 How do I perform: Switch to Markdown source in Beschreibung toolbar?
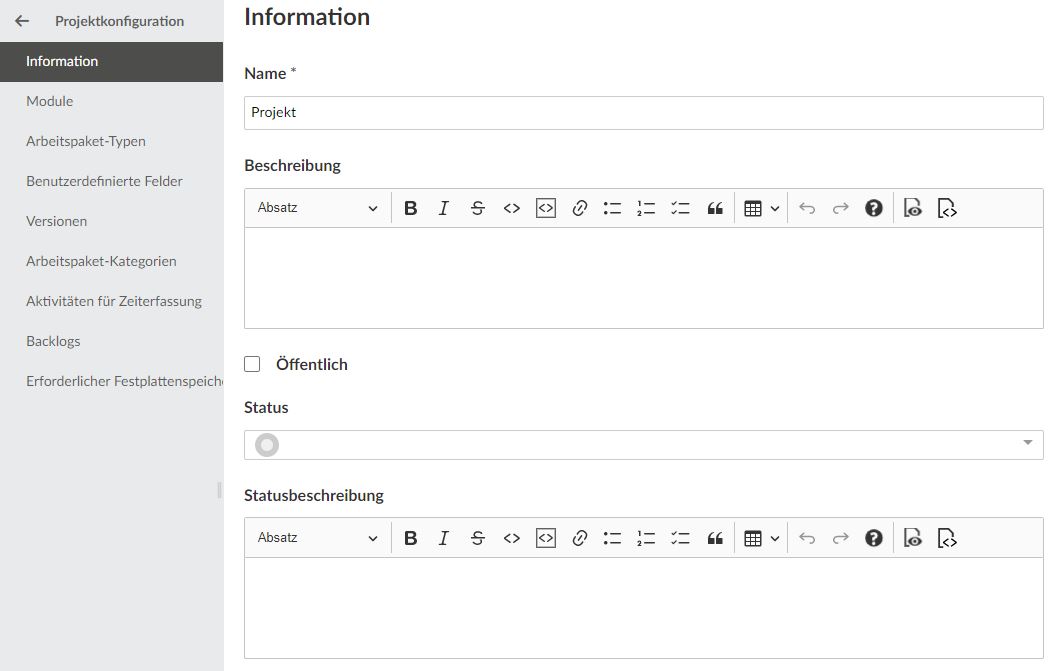tap(947, 208)
